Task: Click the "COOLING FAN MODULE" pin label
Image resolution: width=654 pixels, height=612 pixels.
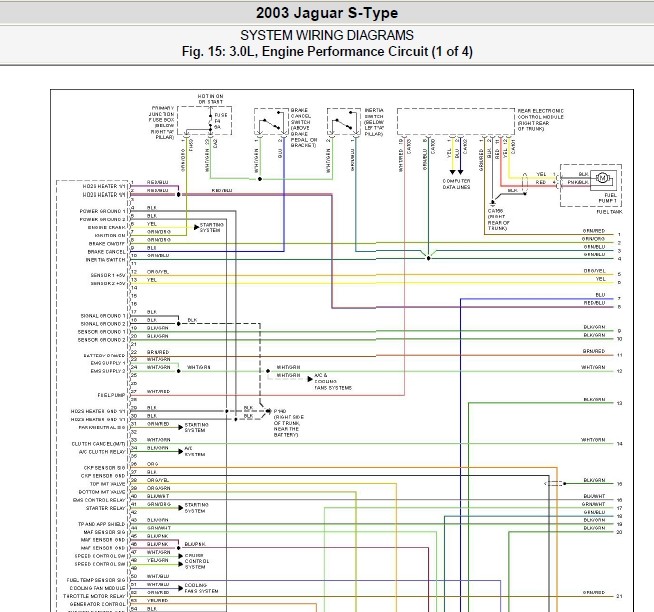Action: tap(97, 588)
